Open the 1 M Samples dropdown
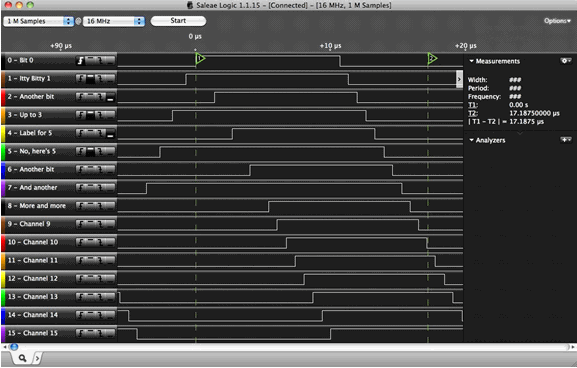The height and width of the screenshot is (368, 577). (x=39, y=21)
